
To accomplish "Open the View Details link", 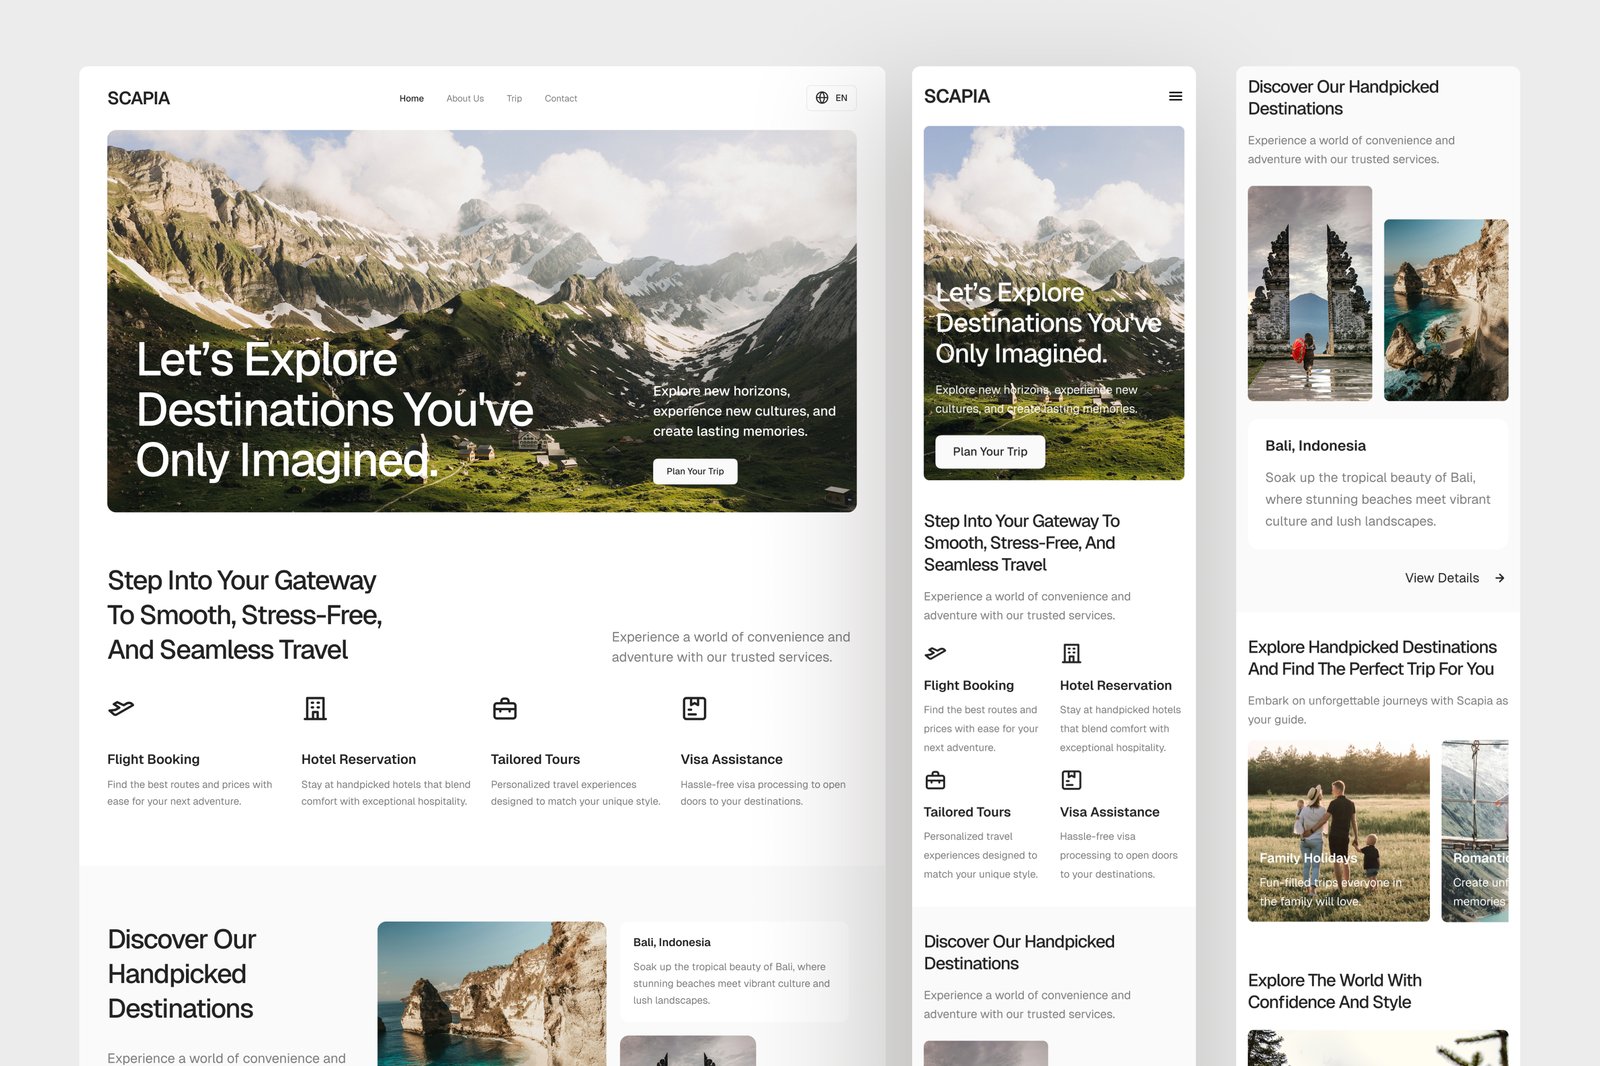I will pyautogui.click(x=1441, y=578).
